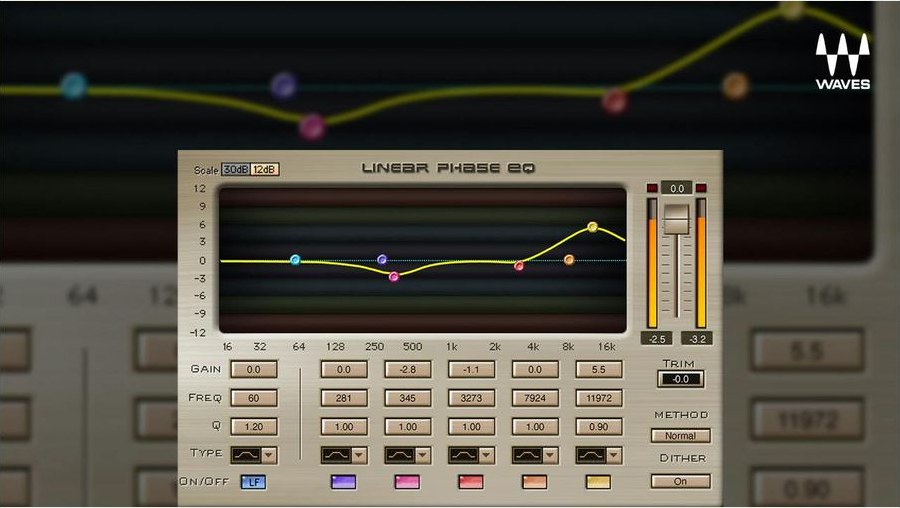Click LF band Freq field 60
This screenshot has width=900, height=508.
[x=254, y=398]
